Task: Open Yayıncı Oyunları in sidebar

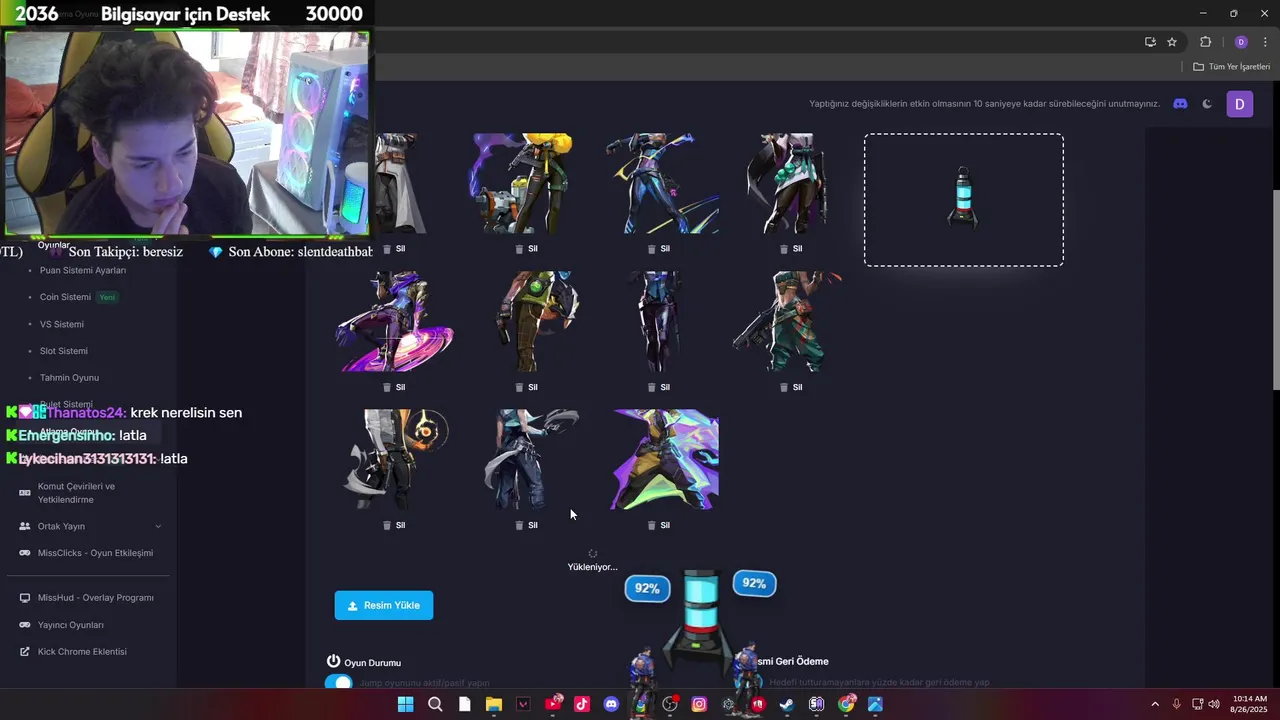Action: 71,625
